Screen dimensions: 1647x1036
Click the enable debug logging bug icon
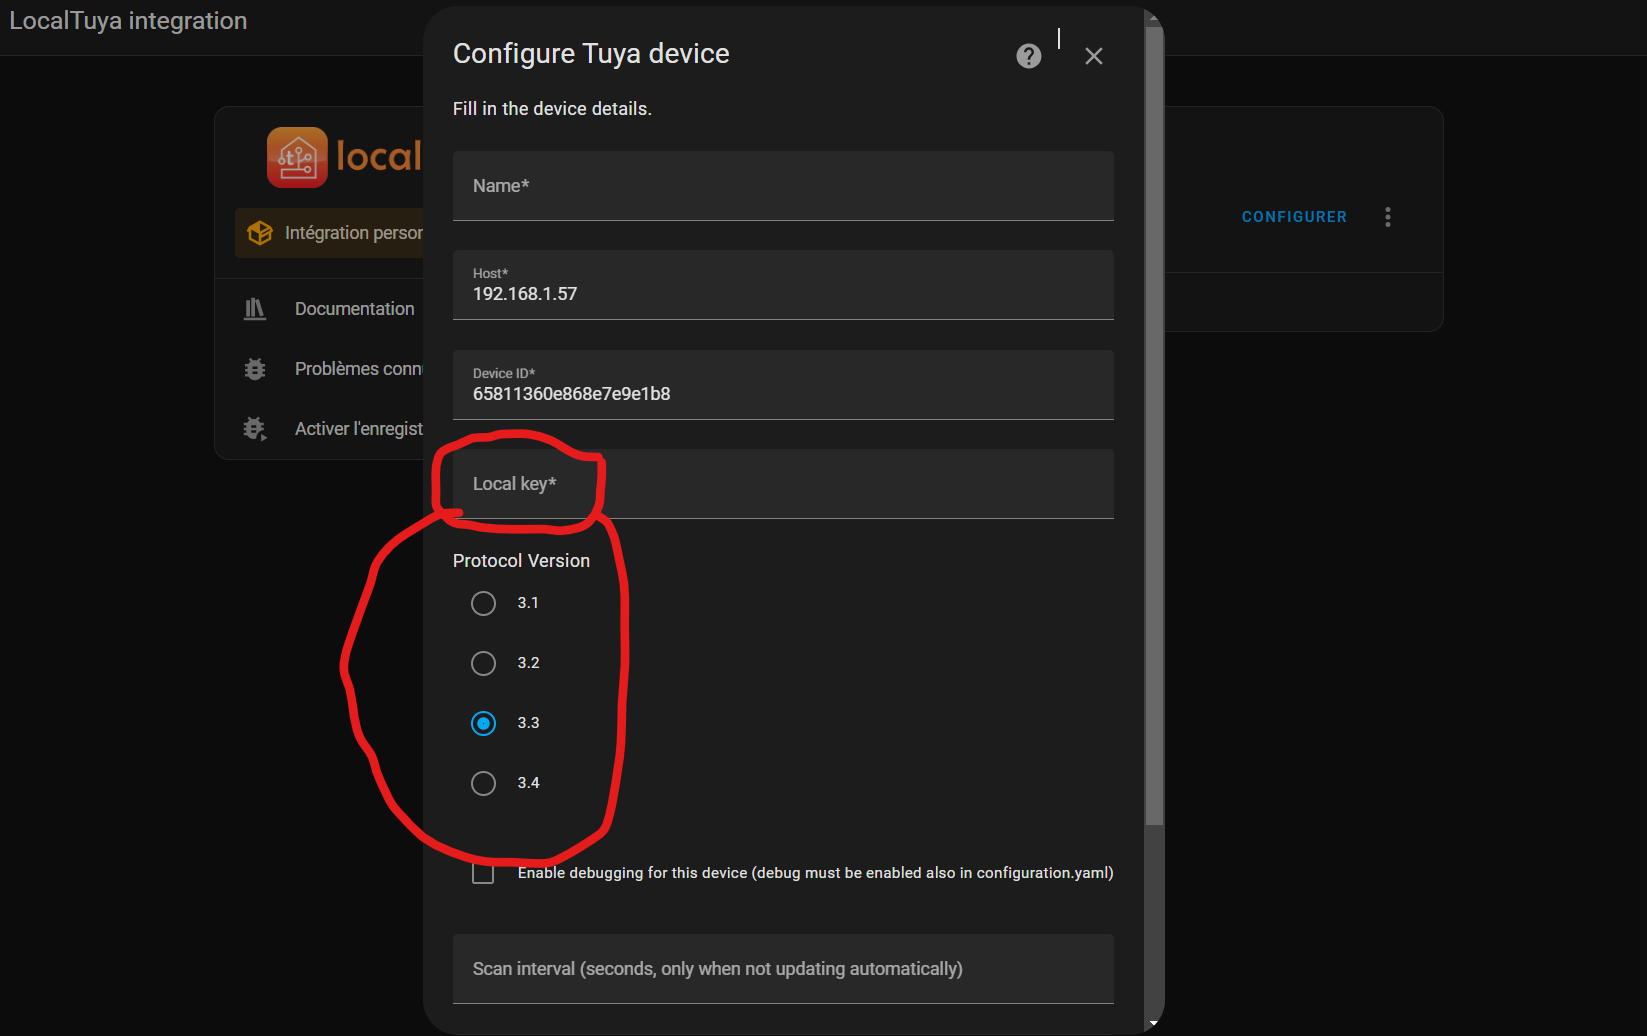click(255, 429)
